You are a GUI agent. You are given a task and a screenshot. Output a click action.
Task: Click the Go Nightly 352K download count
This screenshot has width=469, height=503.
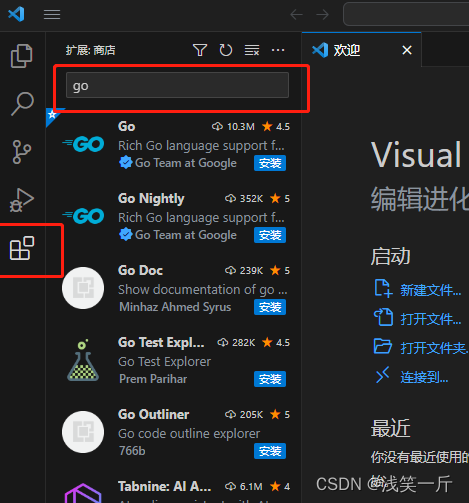pyautogui.click(x=244, y=199)
